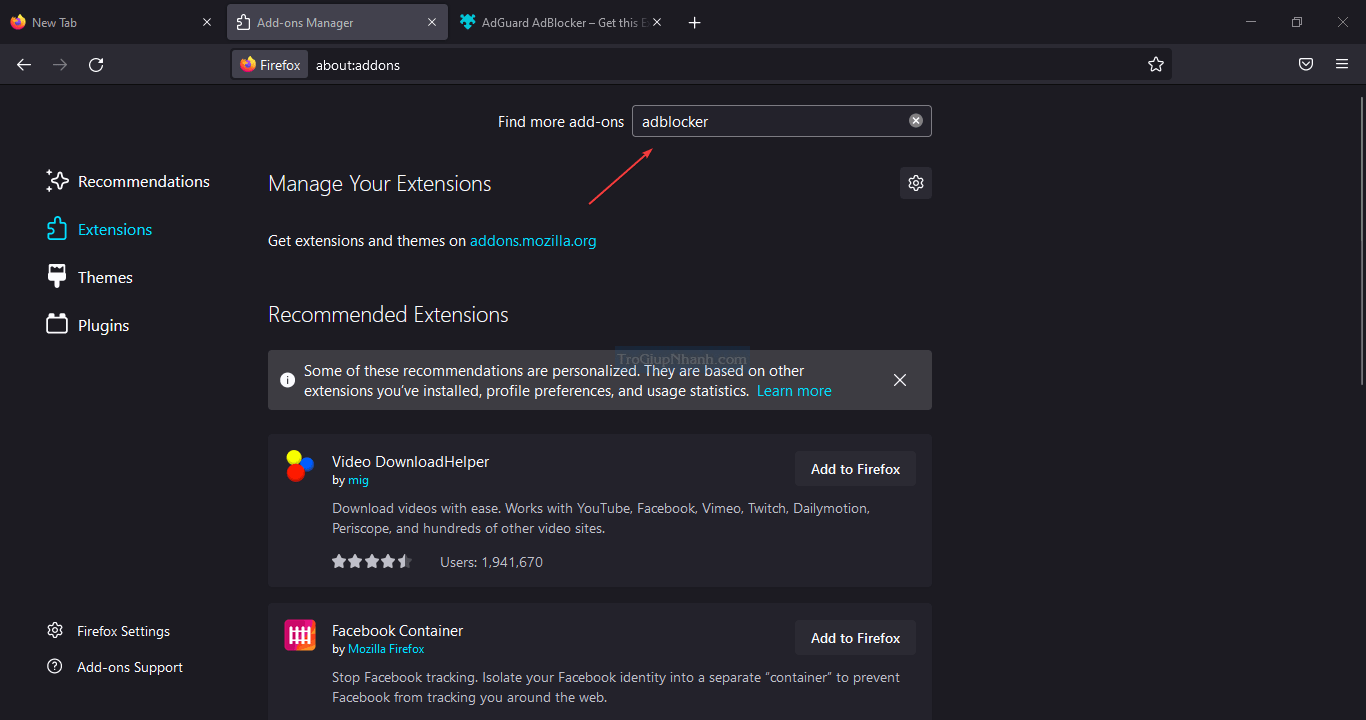Open Add-ons Support link
The width and height of the screenshot is (1366, 720).
(115, 667)
